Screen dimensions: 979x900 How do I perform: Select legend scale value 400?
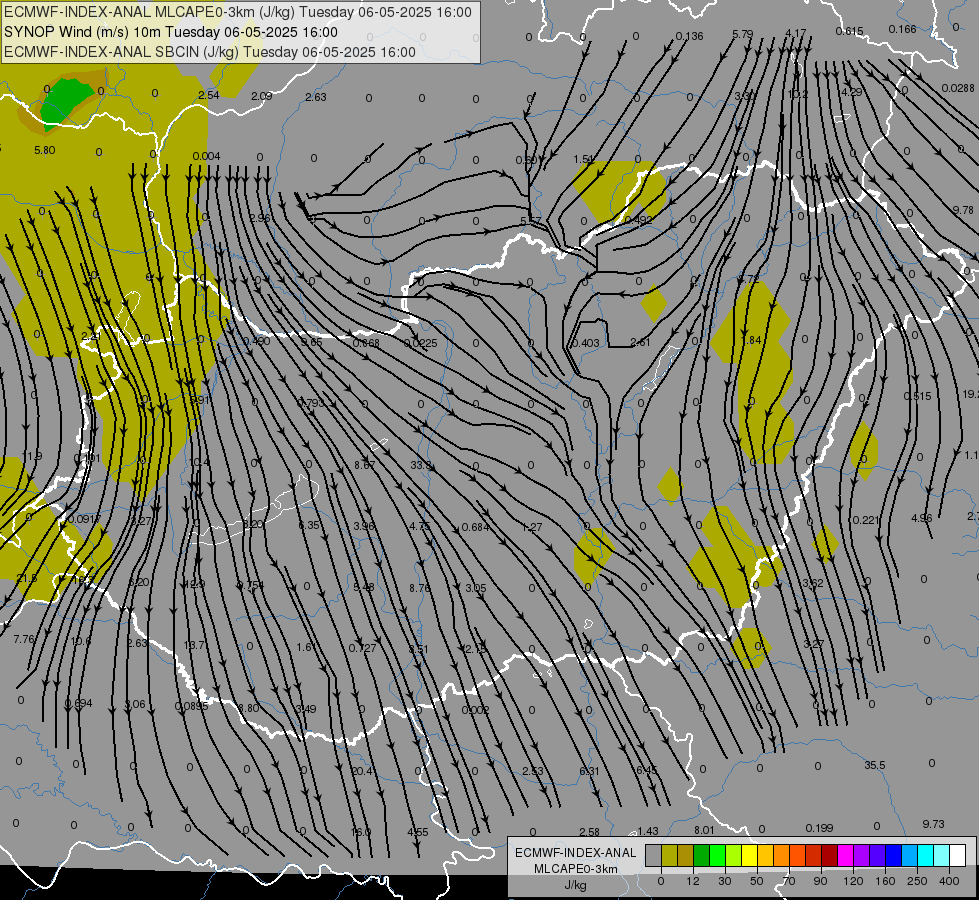point(950,881)
